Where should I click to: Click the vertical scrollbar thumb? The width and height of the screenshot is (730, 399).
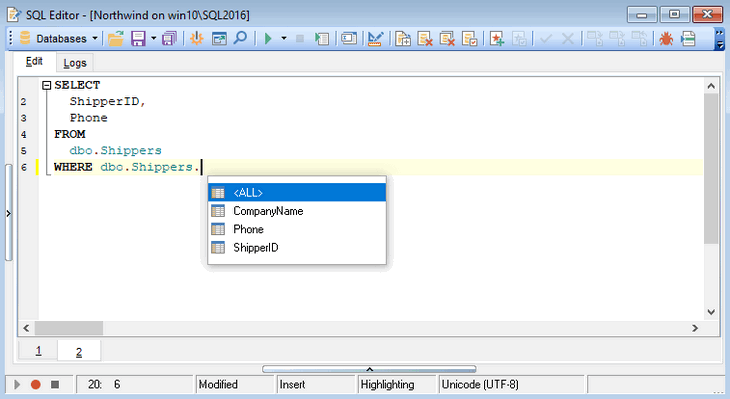711,169
